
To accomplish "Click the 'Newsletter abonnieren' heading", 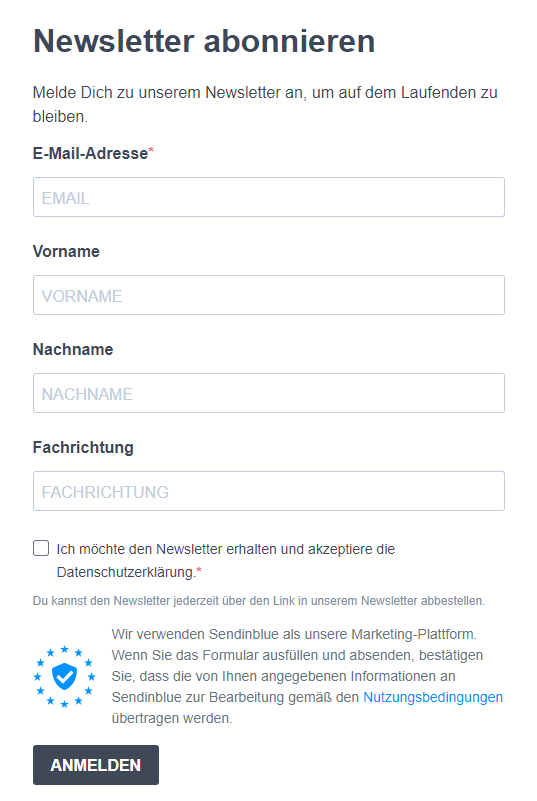I will [x=204, y=41].
